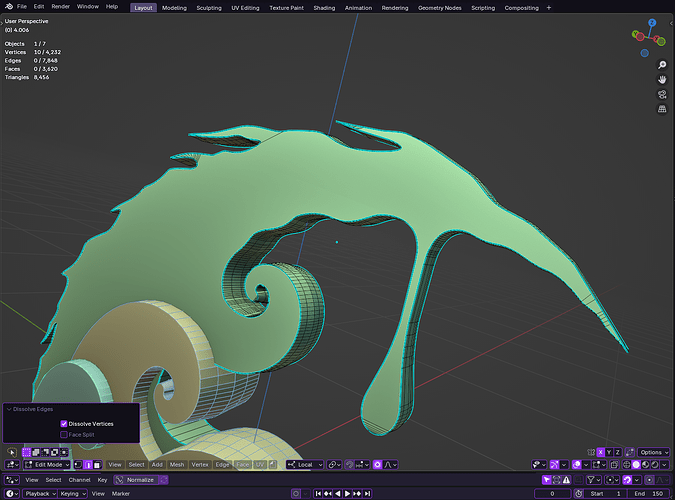This screenshot has height=500, width=675.
Task: Select edge select mode icon
Action: pos(88,465)
